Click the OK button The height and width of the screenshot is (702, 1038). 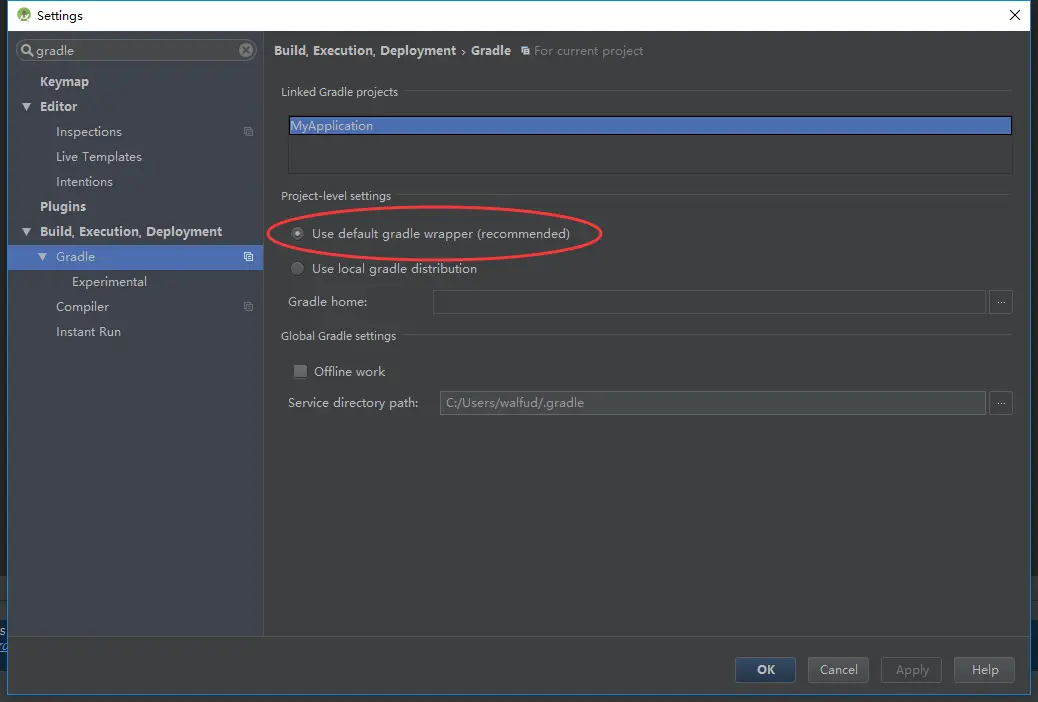pos(765,670)
